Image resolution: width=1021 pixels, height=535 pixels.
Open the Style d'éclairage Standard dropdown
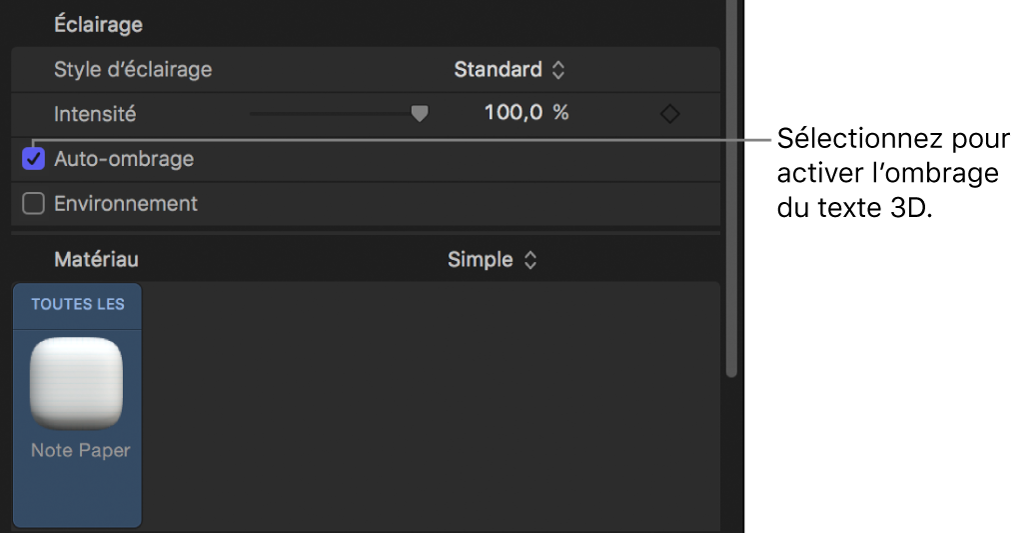[x=509, y=70]
